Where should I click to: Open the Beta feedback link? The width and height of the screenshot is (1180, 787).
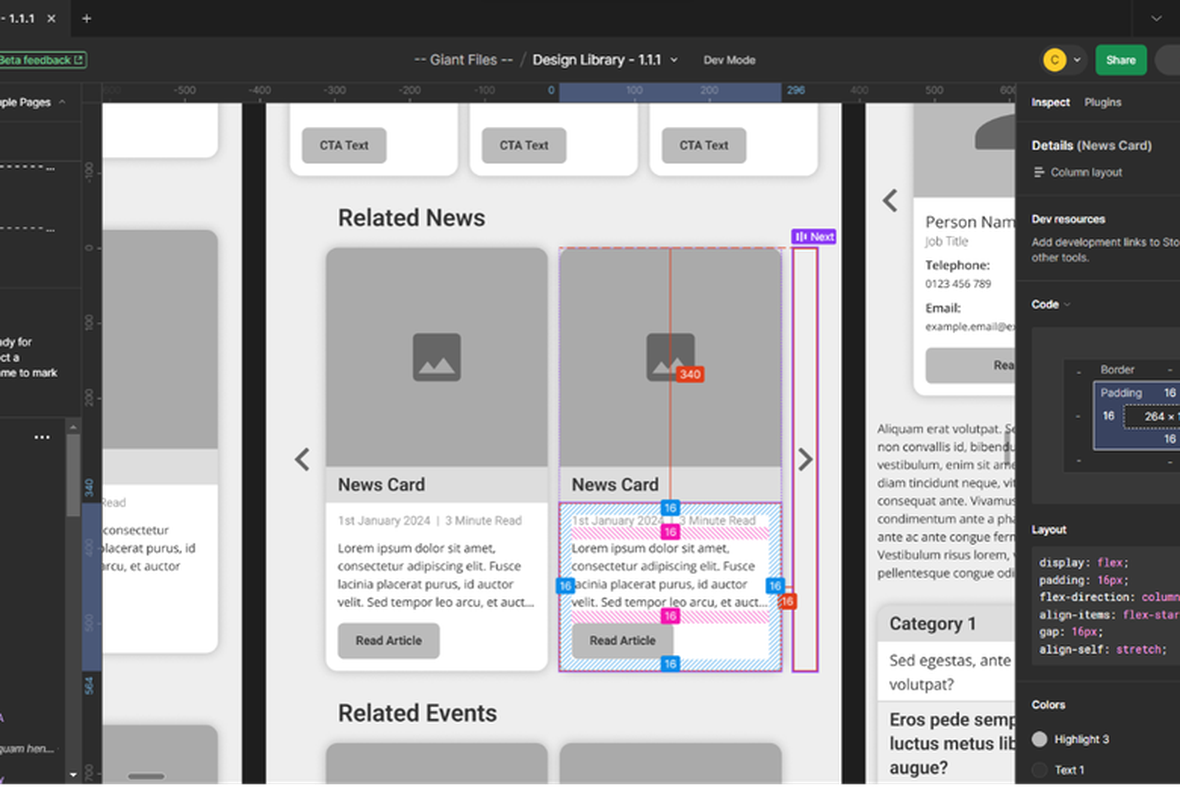(42, 60)
